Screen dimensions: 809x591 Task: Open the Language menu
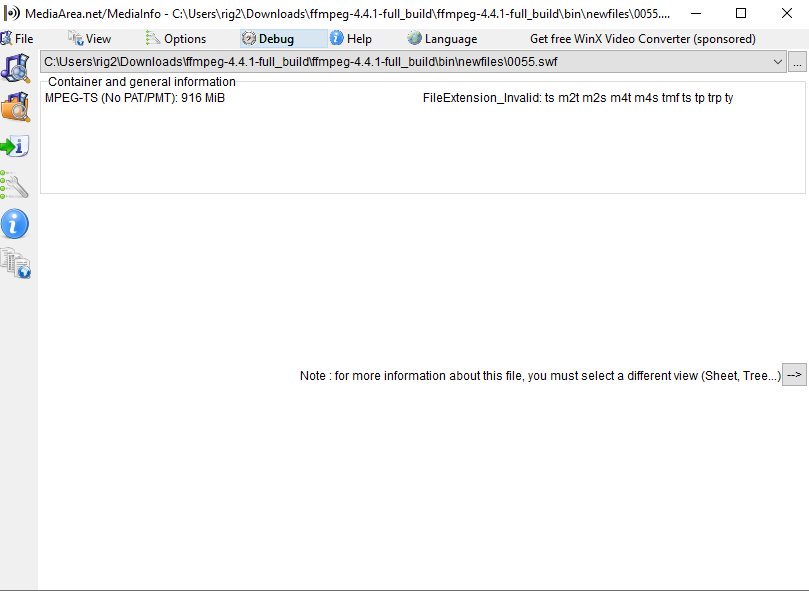[x=442, y=39]
